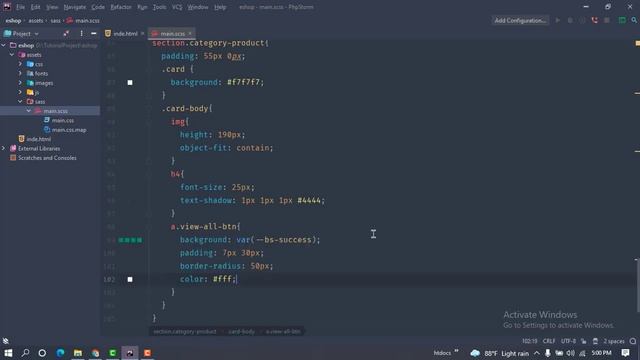Expand External Libraries node
Viewport: 640px width, 360px height.
[x=4, y=149]
